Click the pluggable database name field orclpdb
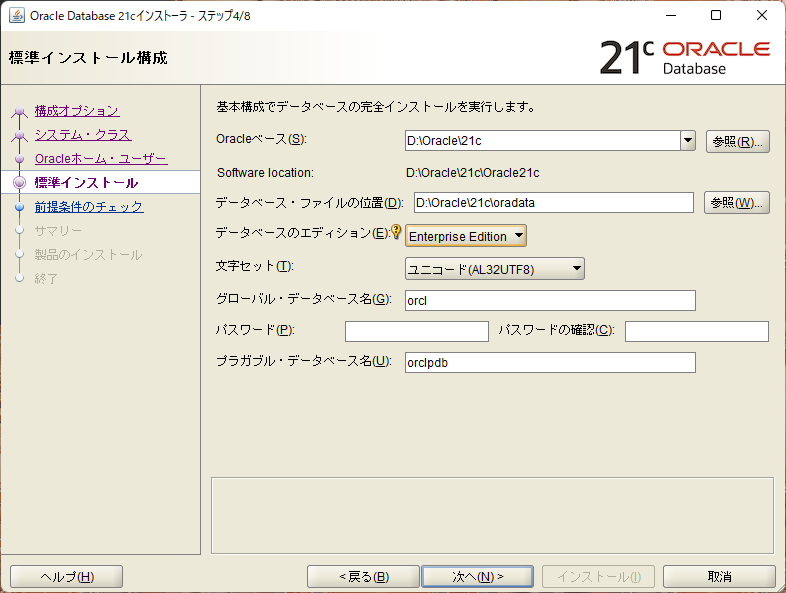The height and width of the screenshot is (593, 786). click(550, 362)
